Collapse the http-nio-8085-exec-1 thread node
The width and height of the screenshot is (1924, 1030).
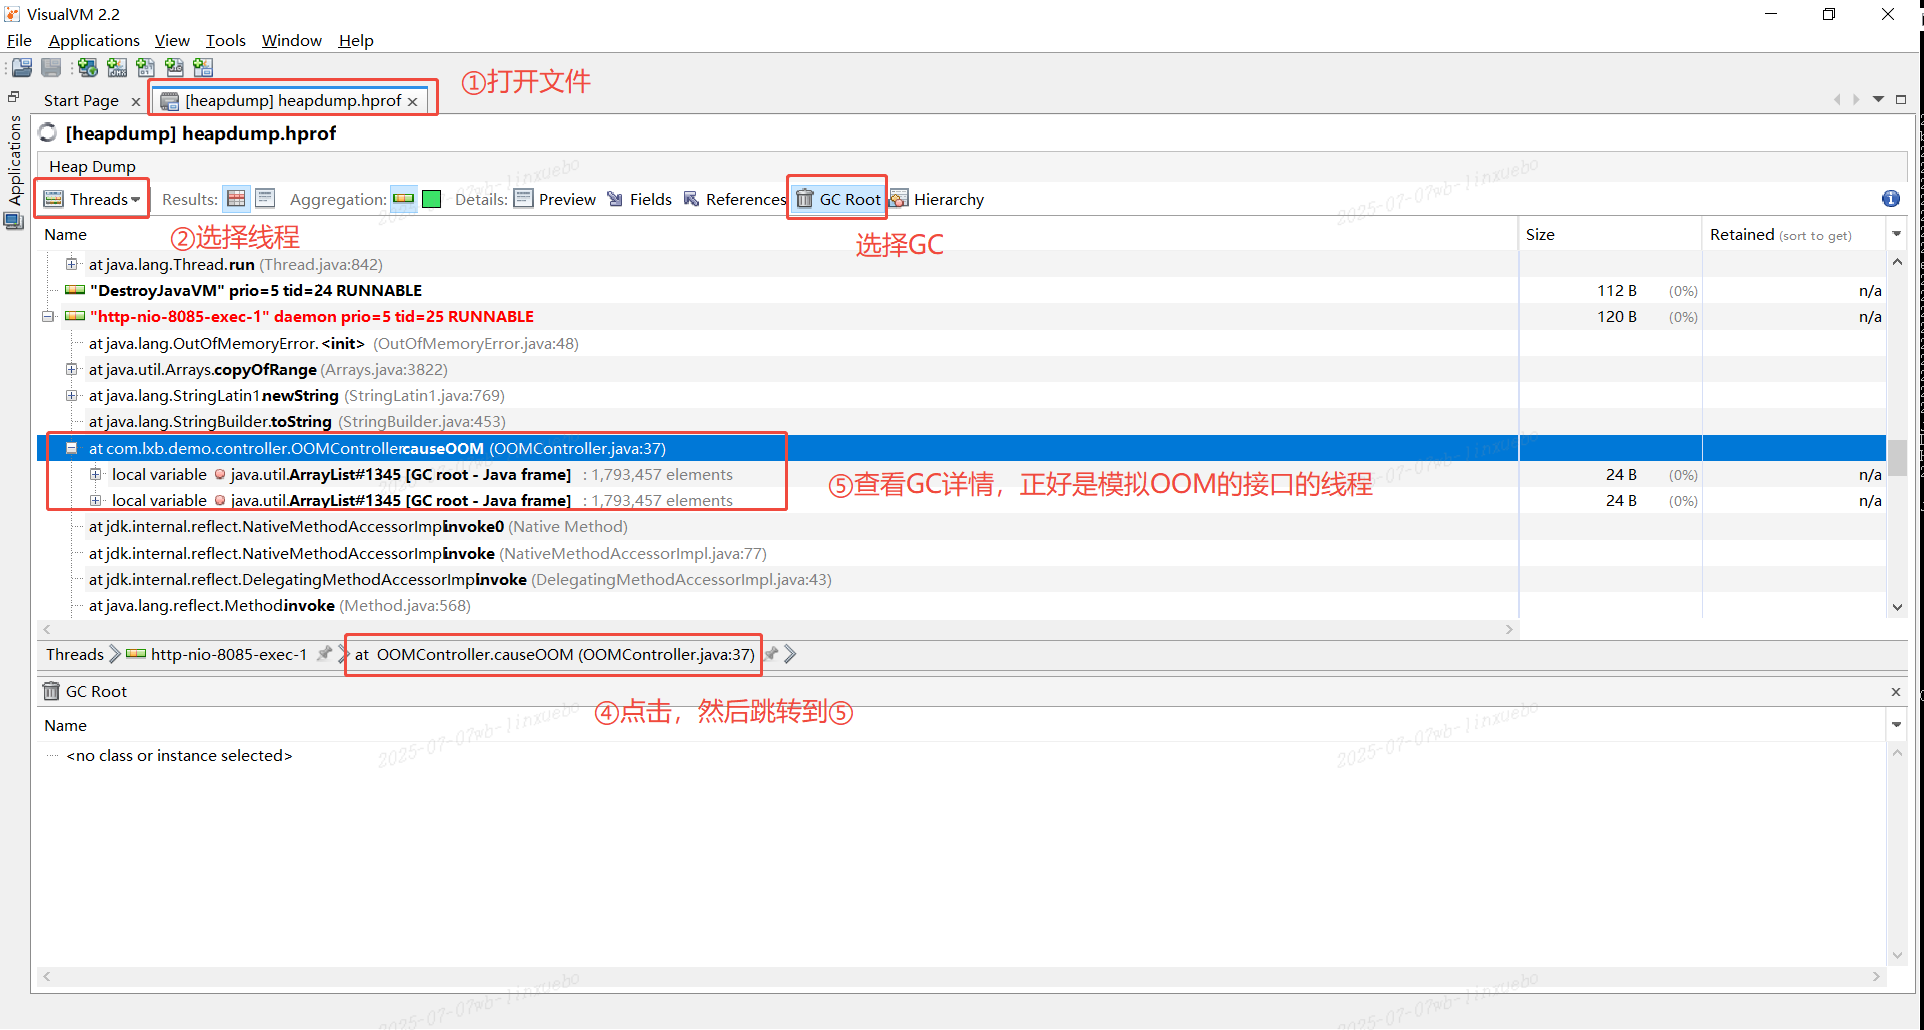click(48, 316)
